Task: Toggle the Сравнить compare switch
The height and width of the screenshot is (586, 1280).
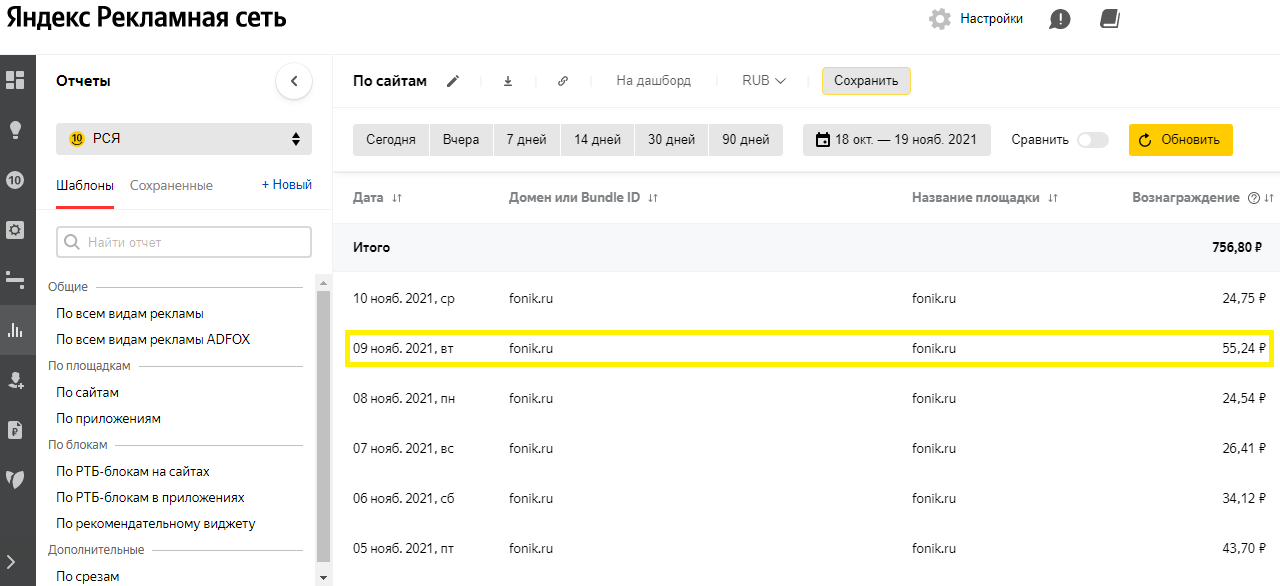Action: [1092, 140]
